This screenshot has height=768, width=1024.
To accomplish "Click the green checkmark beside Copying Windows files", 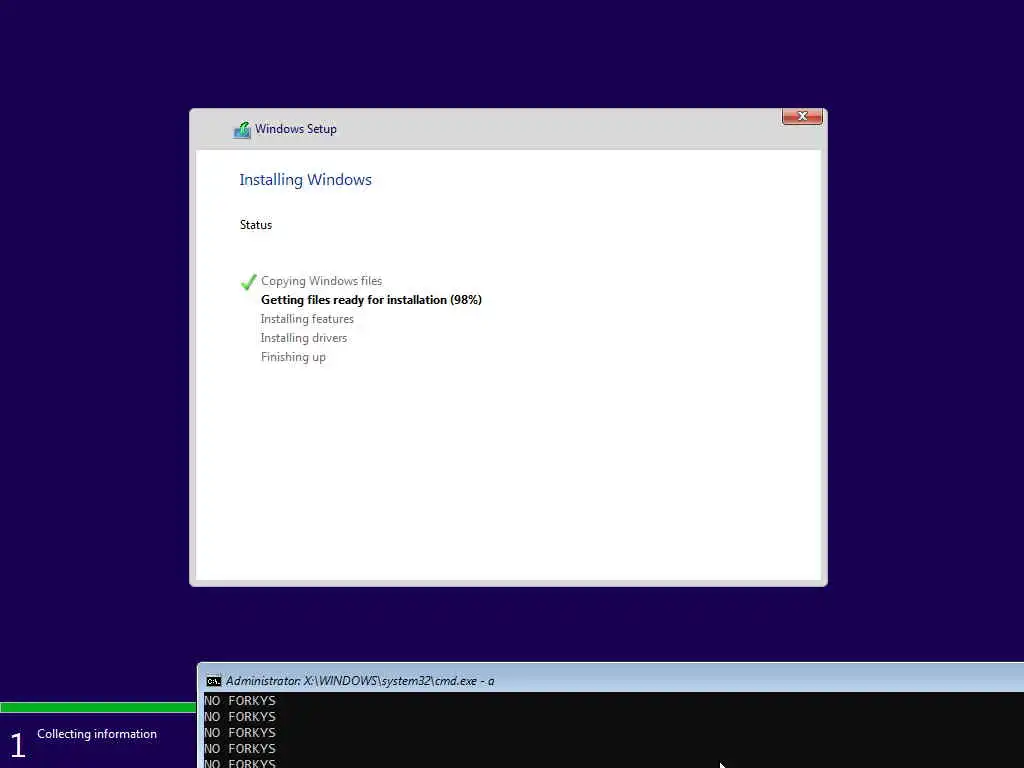I will tap(248, 281).
